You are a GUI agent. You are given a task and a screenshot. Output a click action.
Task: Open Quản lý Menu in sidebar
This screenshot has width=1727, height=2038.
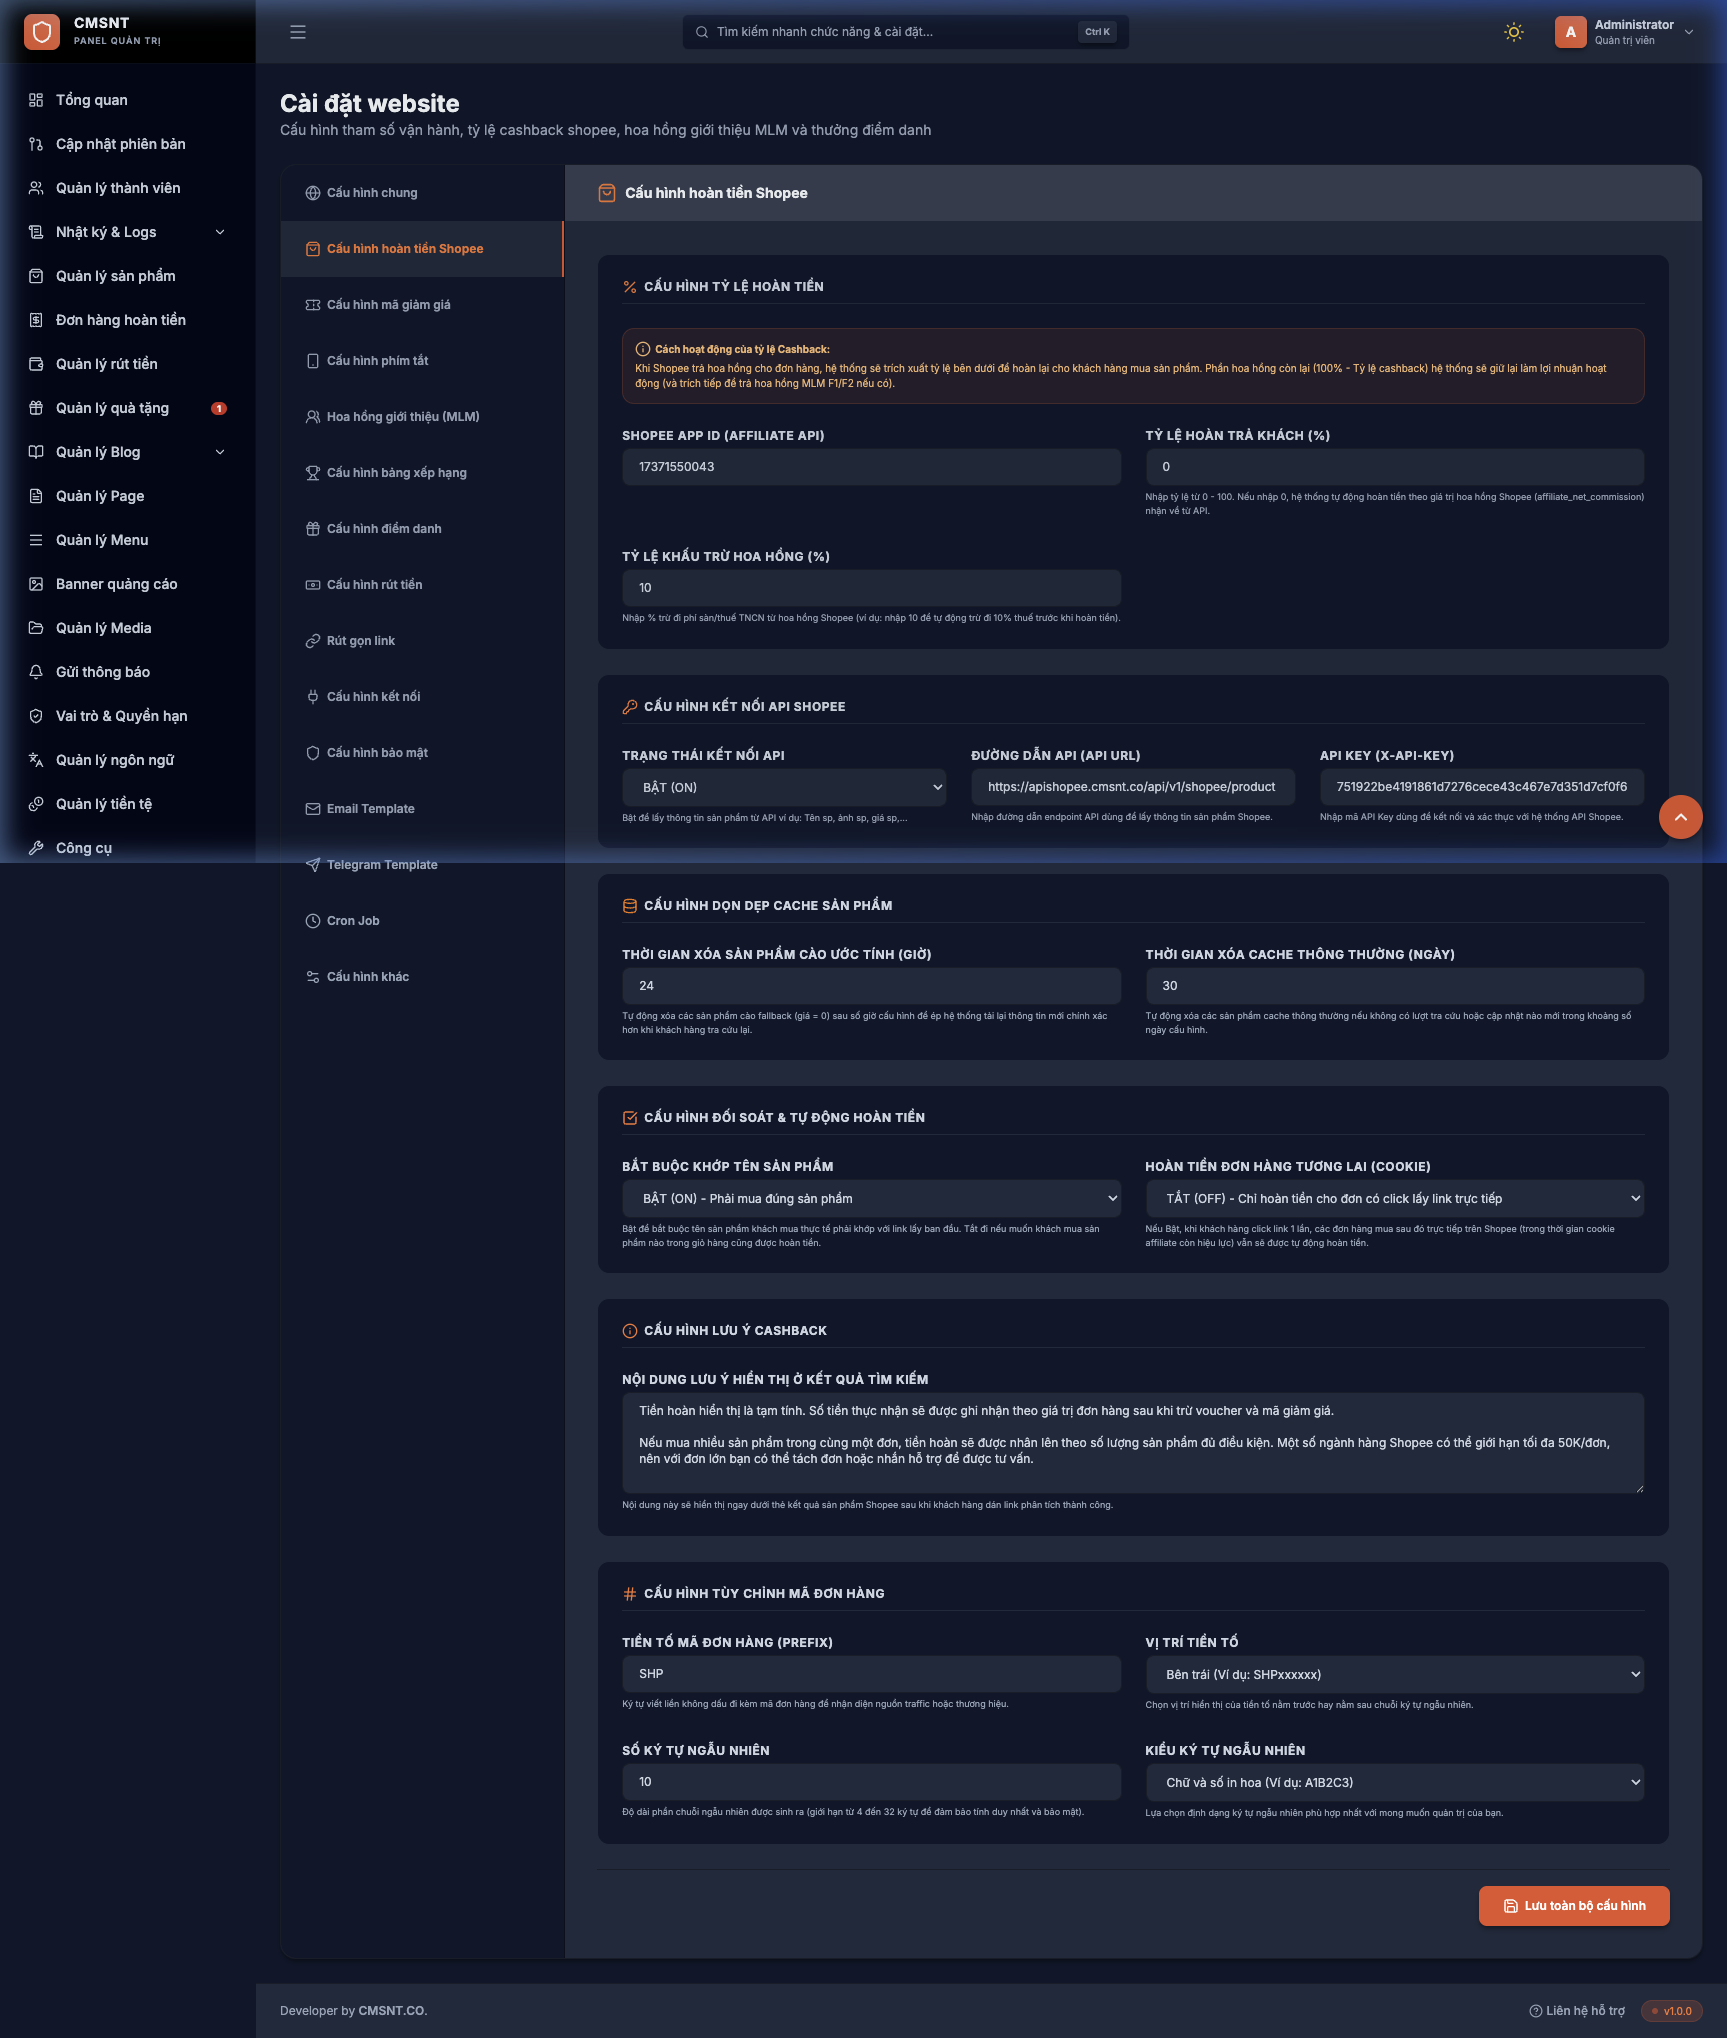pyautogui.click(x=127, y=540)
